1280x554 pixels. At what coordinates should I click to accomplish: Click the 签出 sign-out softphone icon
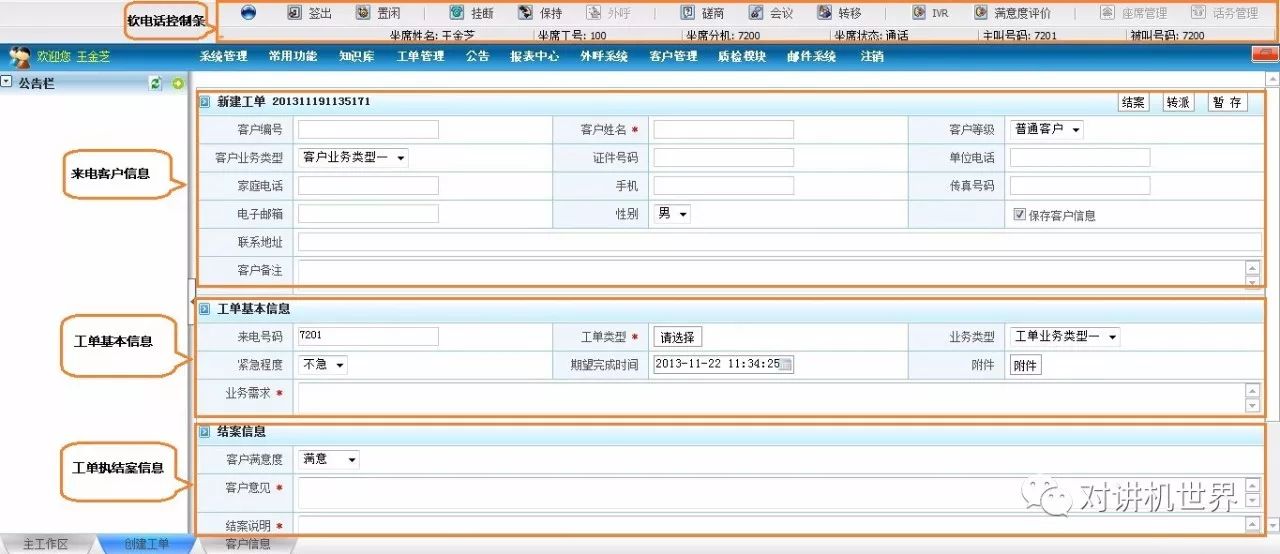click(x=295, y=13)
